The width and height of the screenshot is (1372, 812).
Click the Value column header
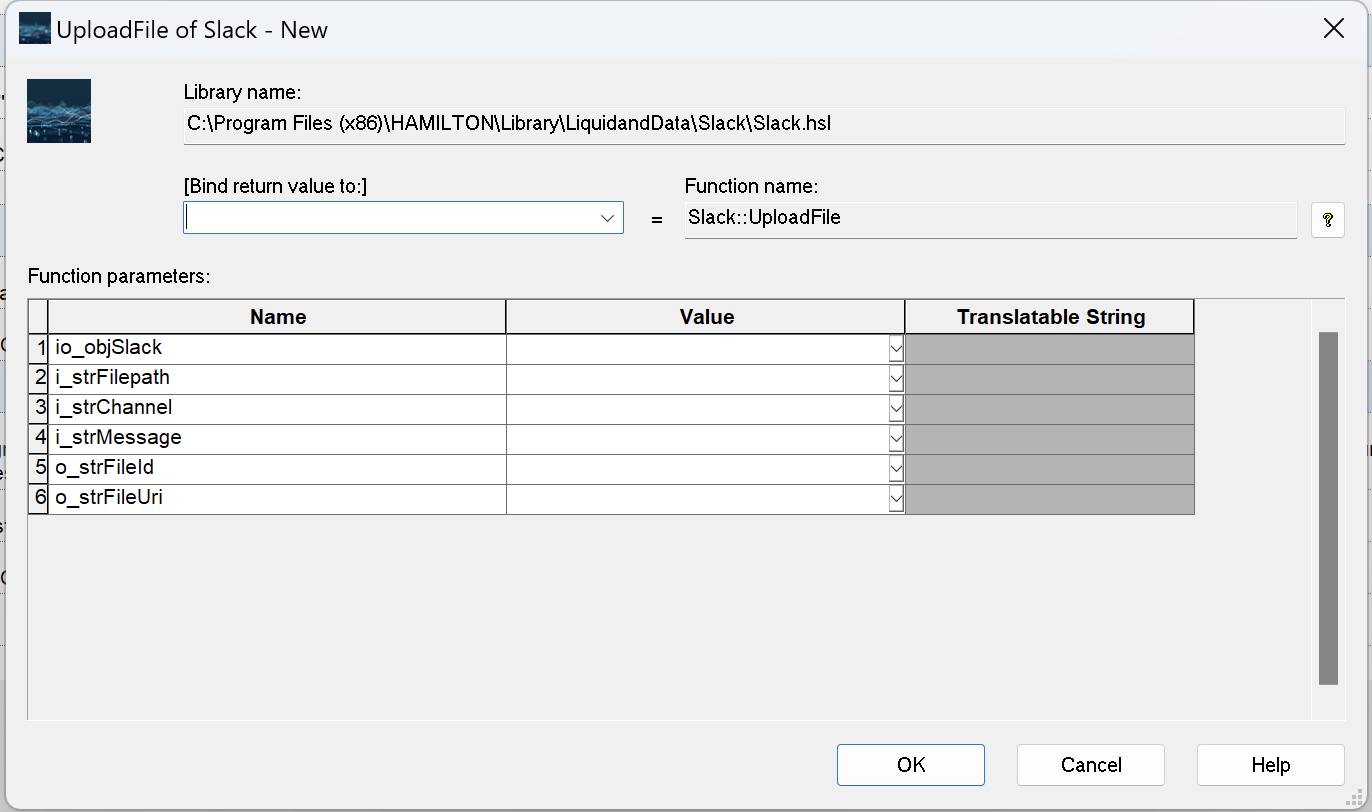[x=706, y=317]
